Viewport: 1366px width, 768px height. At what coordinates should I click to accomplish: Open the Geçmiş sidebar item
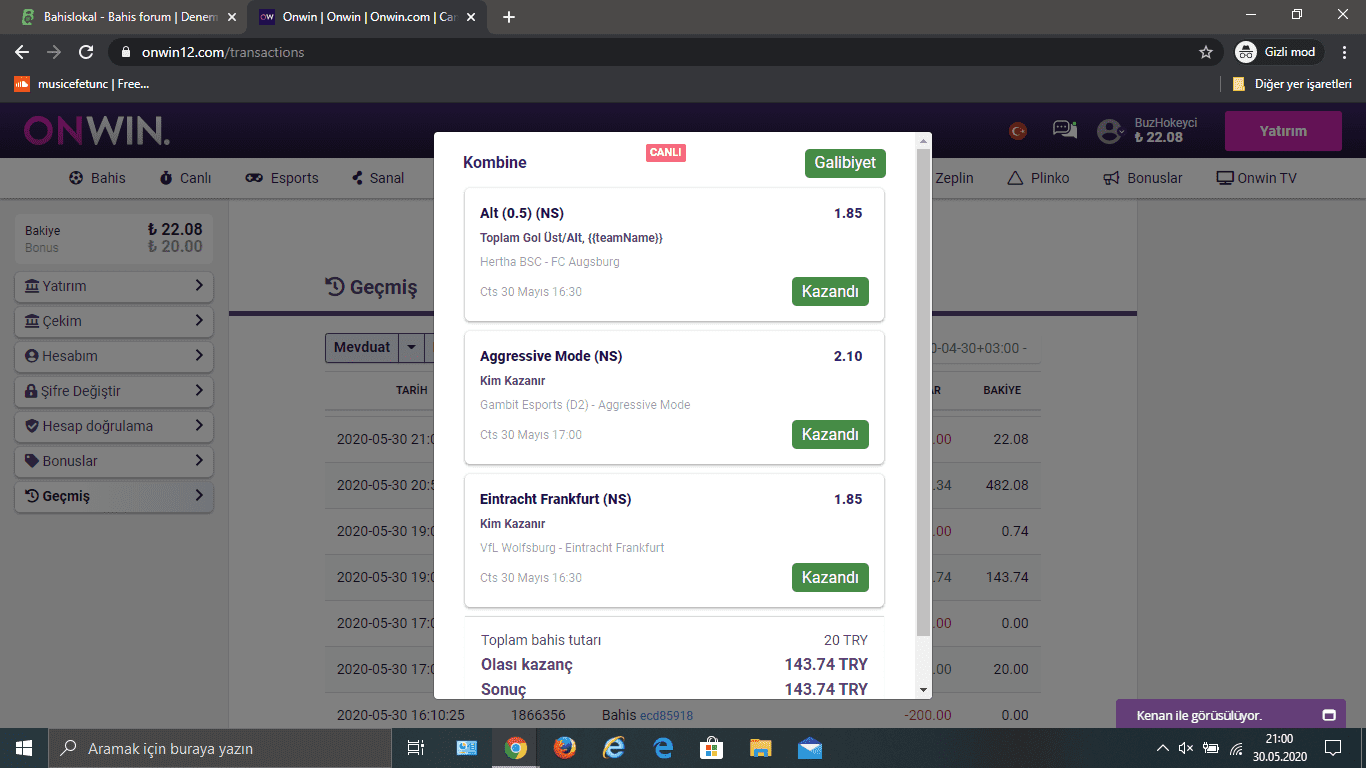tap(114, 496)
